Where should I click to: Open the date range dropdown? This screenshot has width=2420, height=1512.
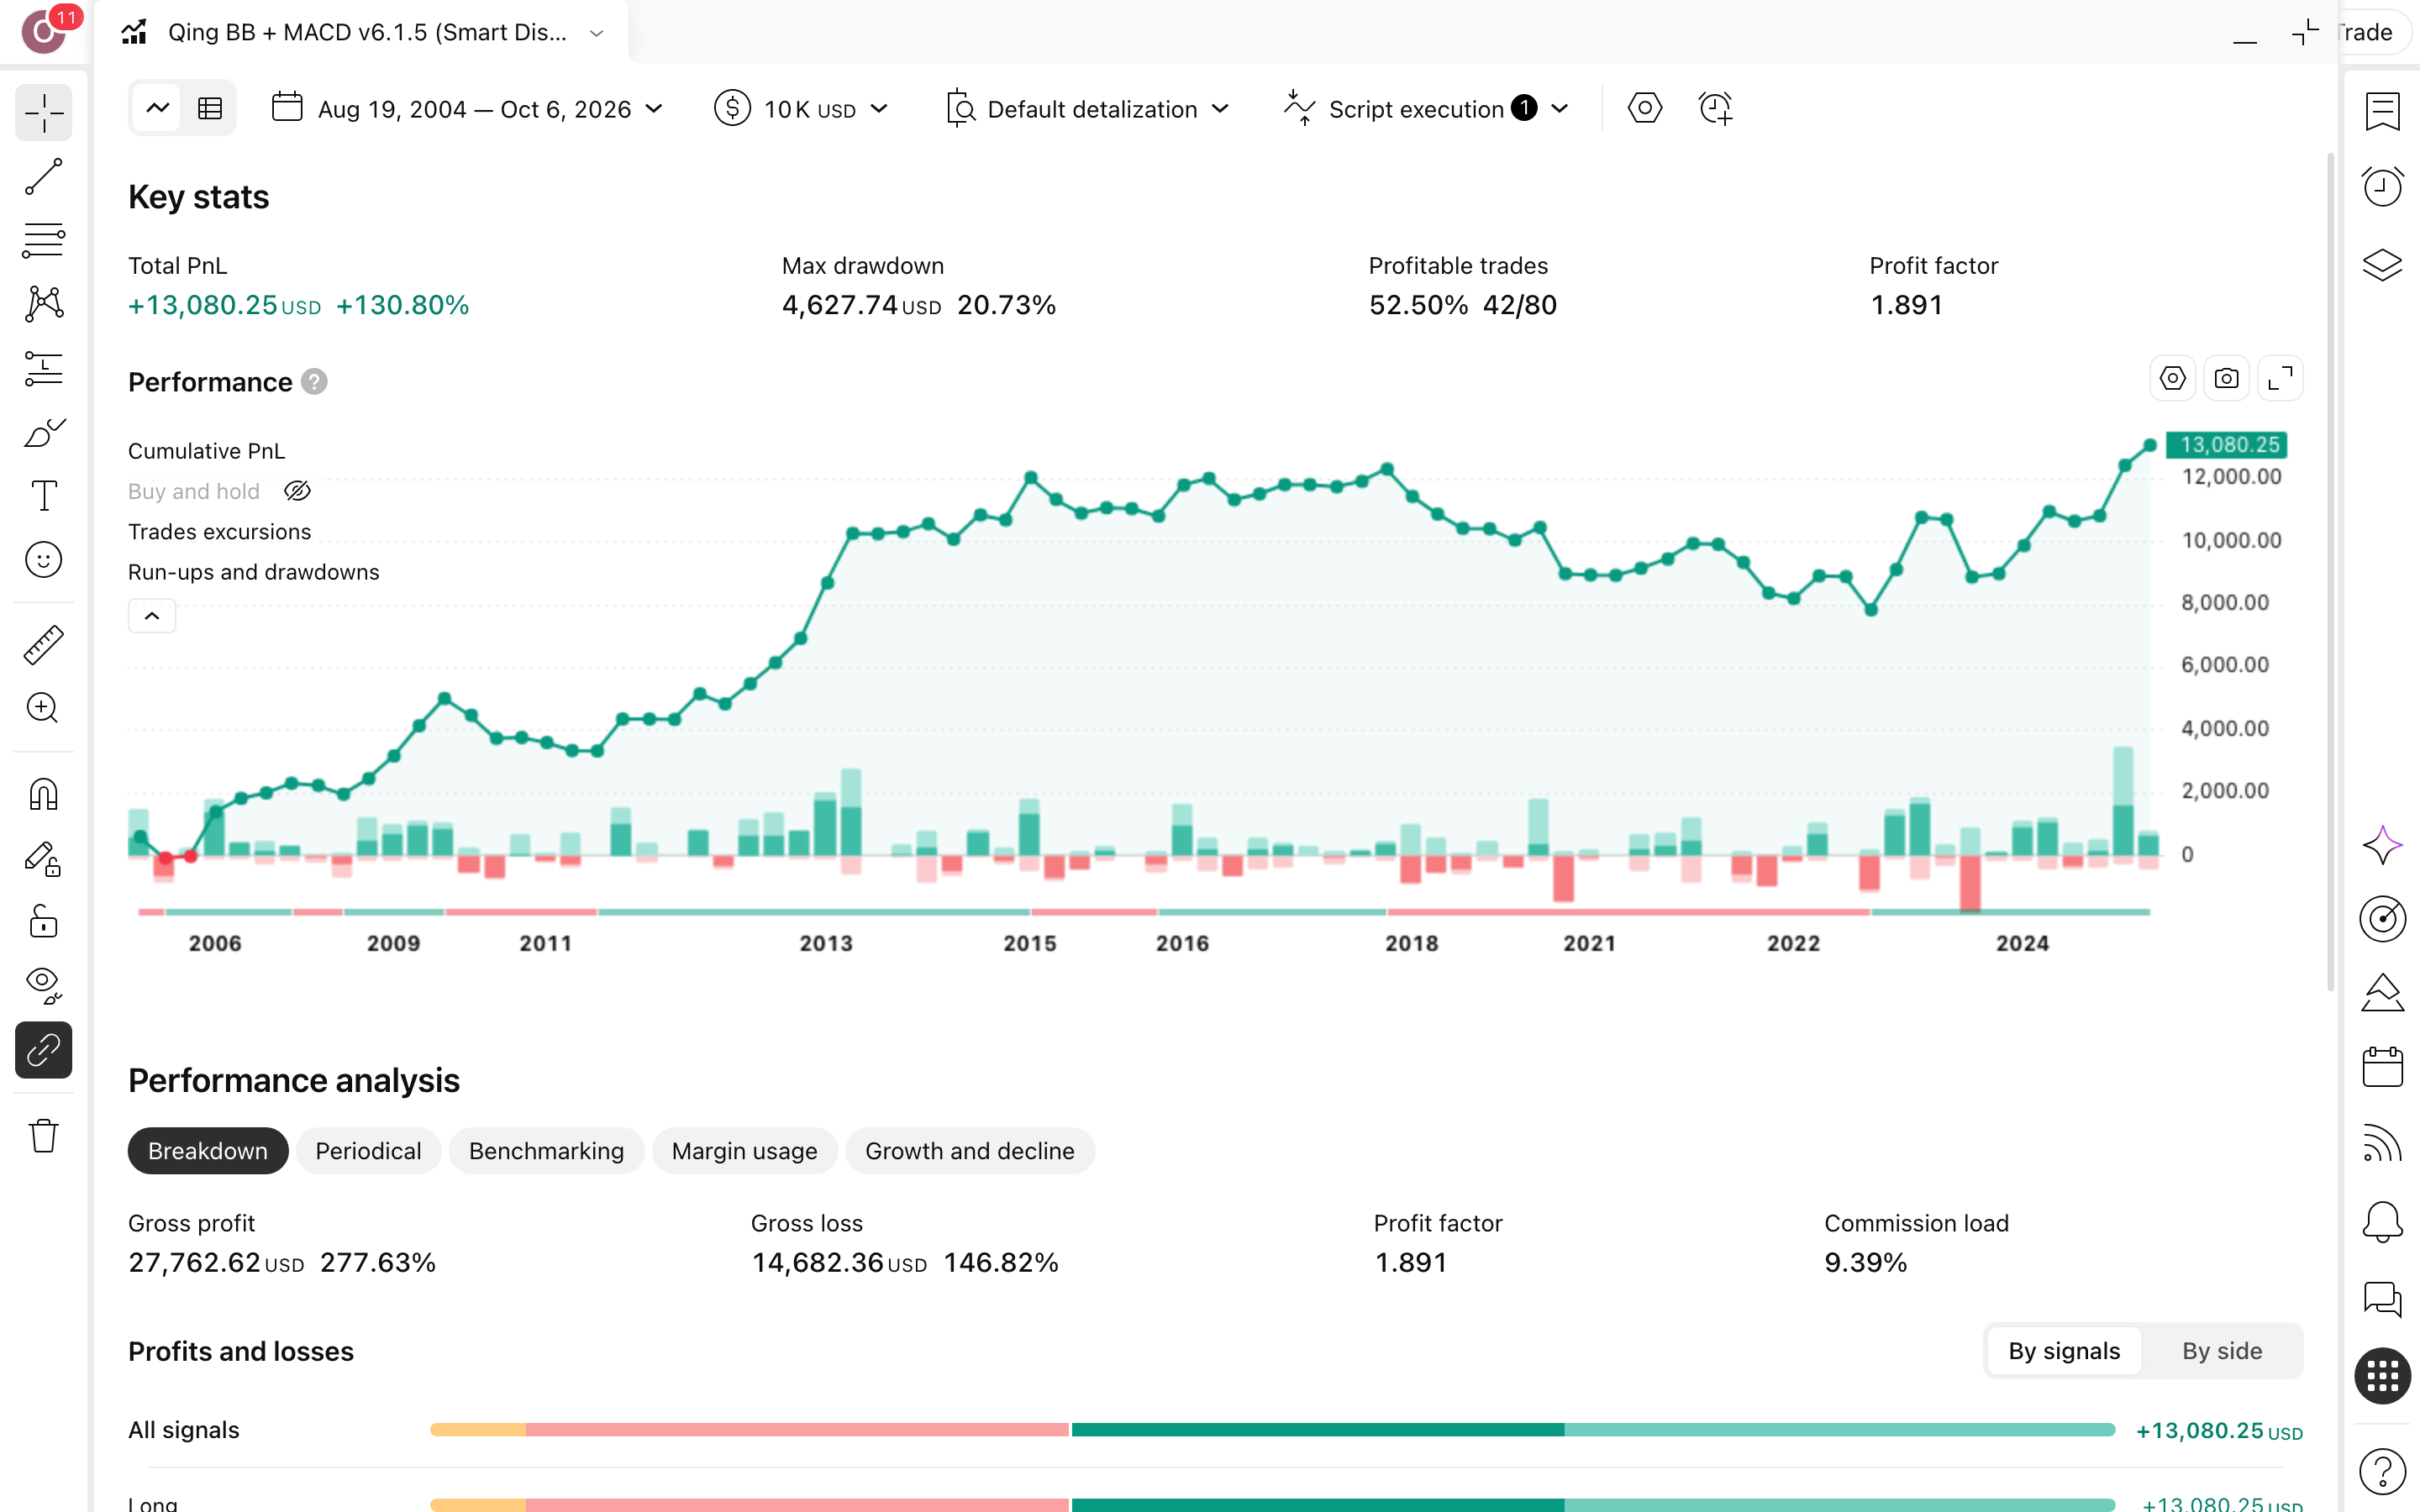(x=467, y=108)
